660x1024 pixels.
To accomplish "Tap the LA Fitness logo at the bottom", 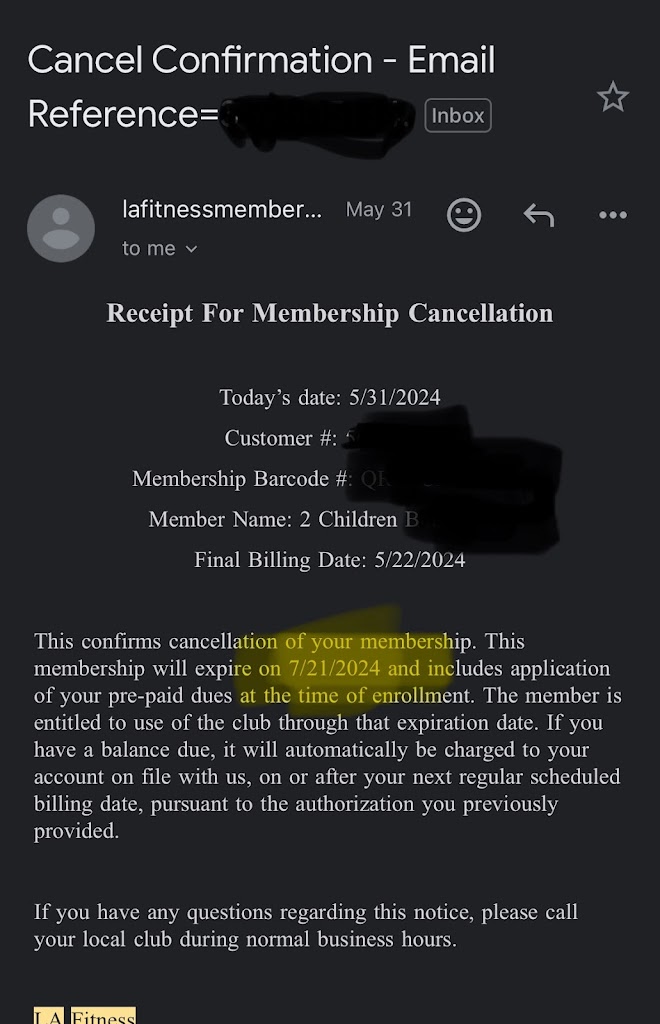I will click(84, 1014).
